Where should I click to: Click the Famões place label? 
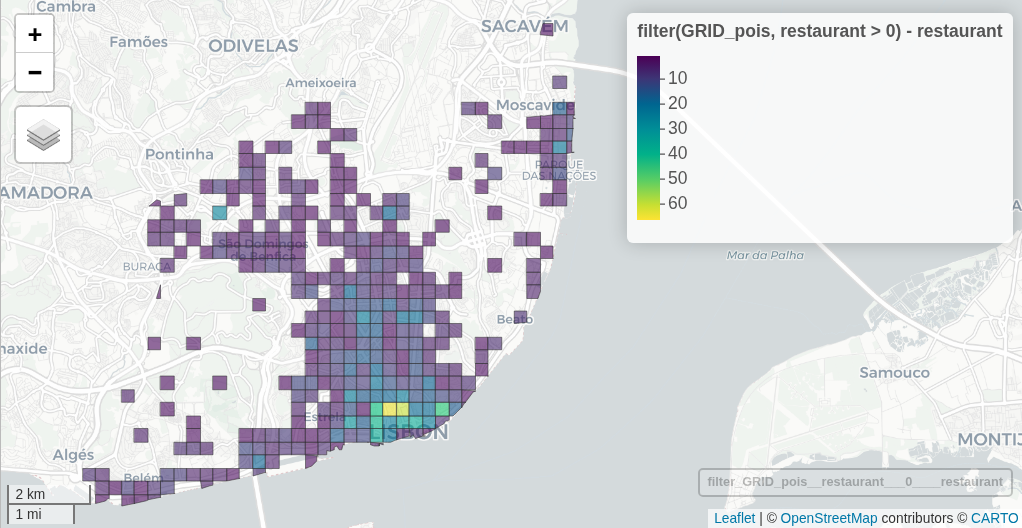point(133,42)
